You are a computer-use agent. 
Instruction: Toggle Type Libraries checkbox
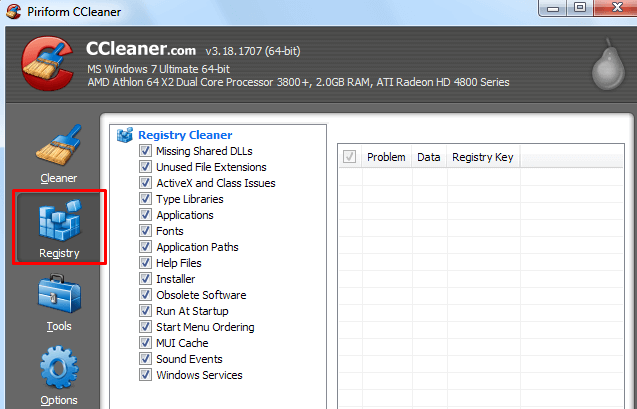coord(145,199)
